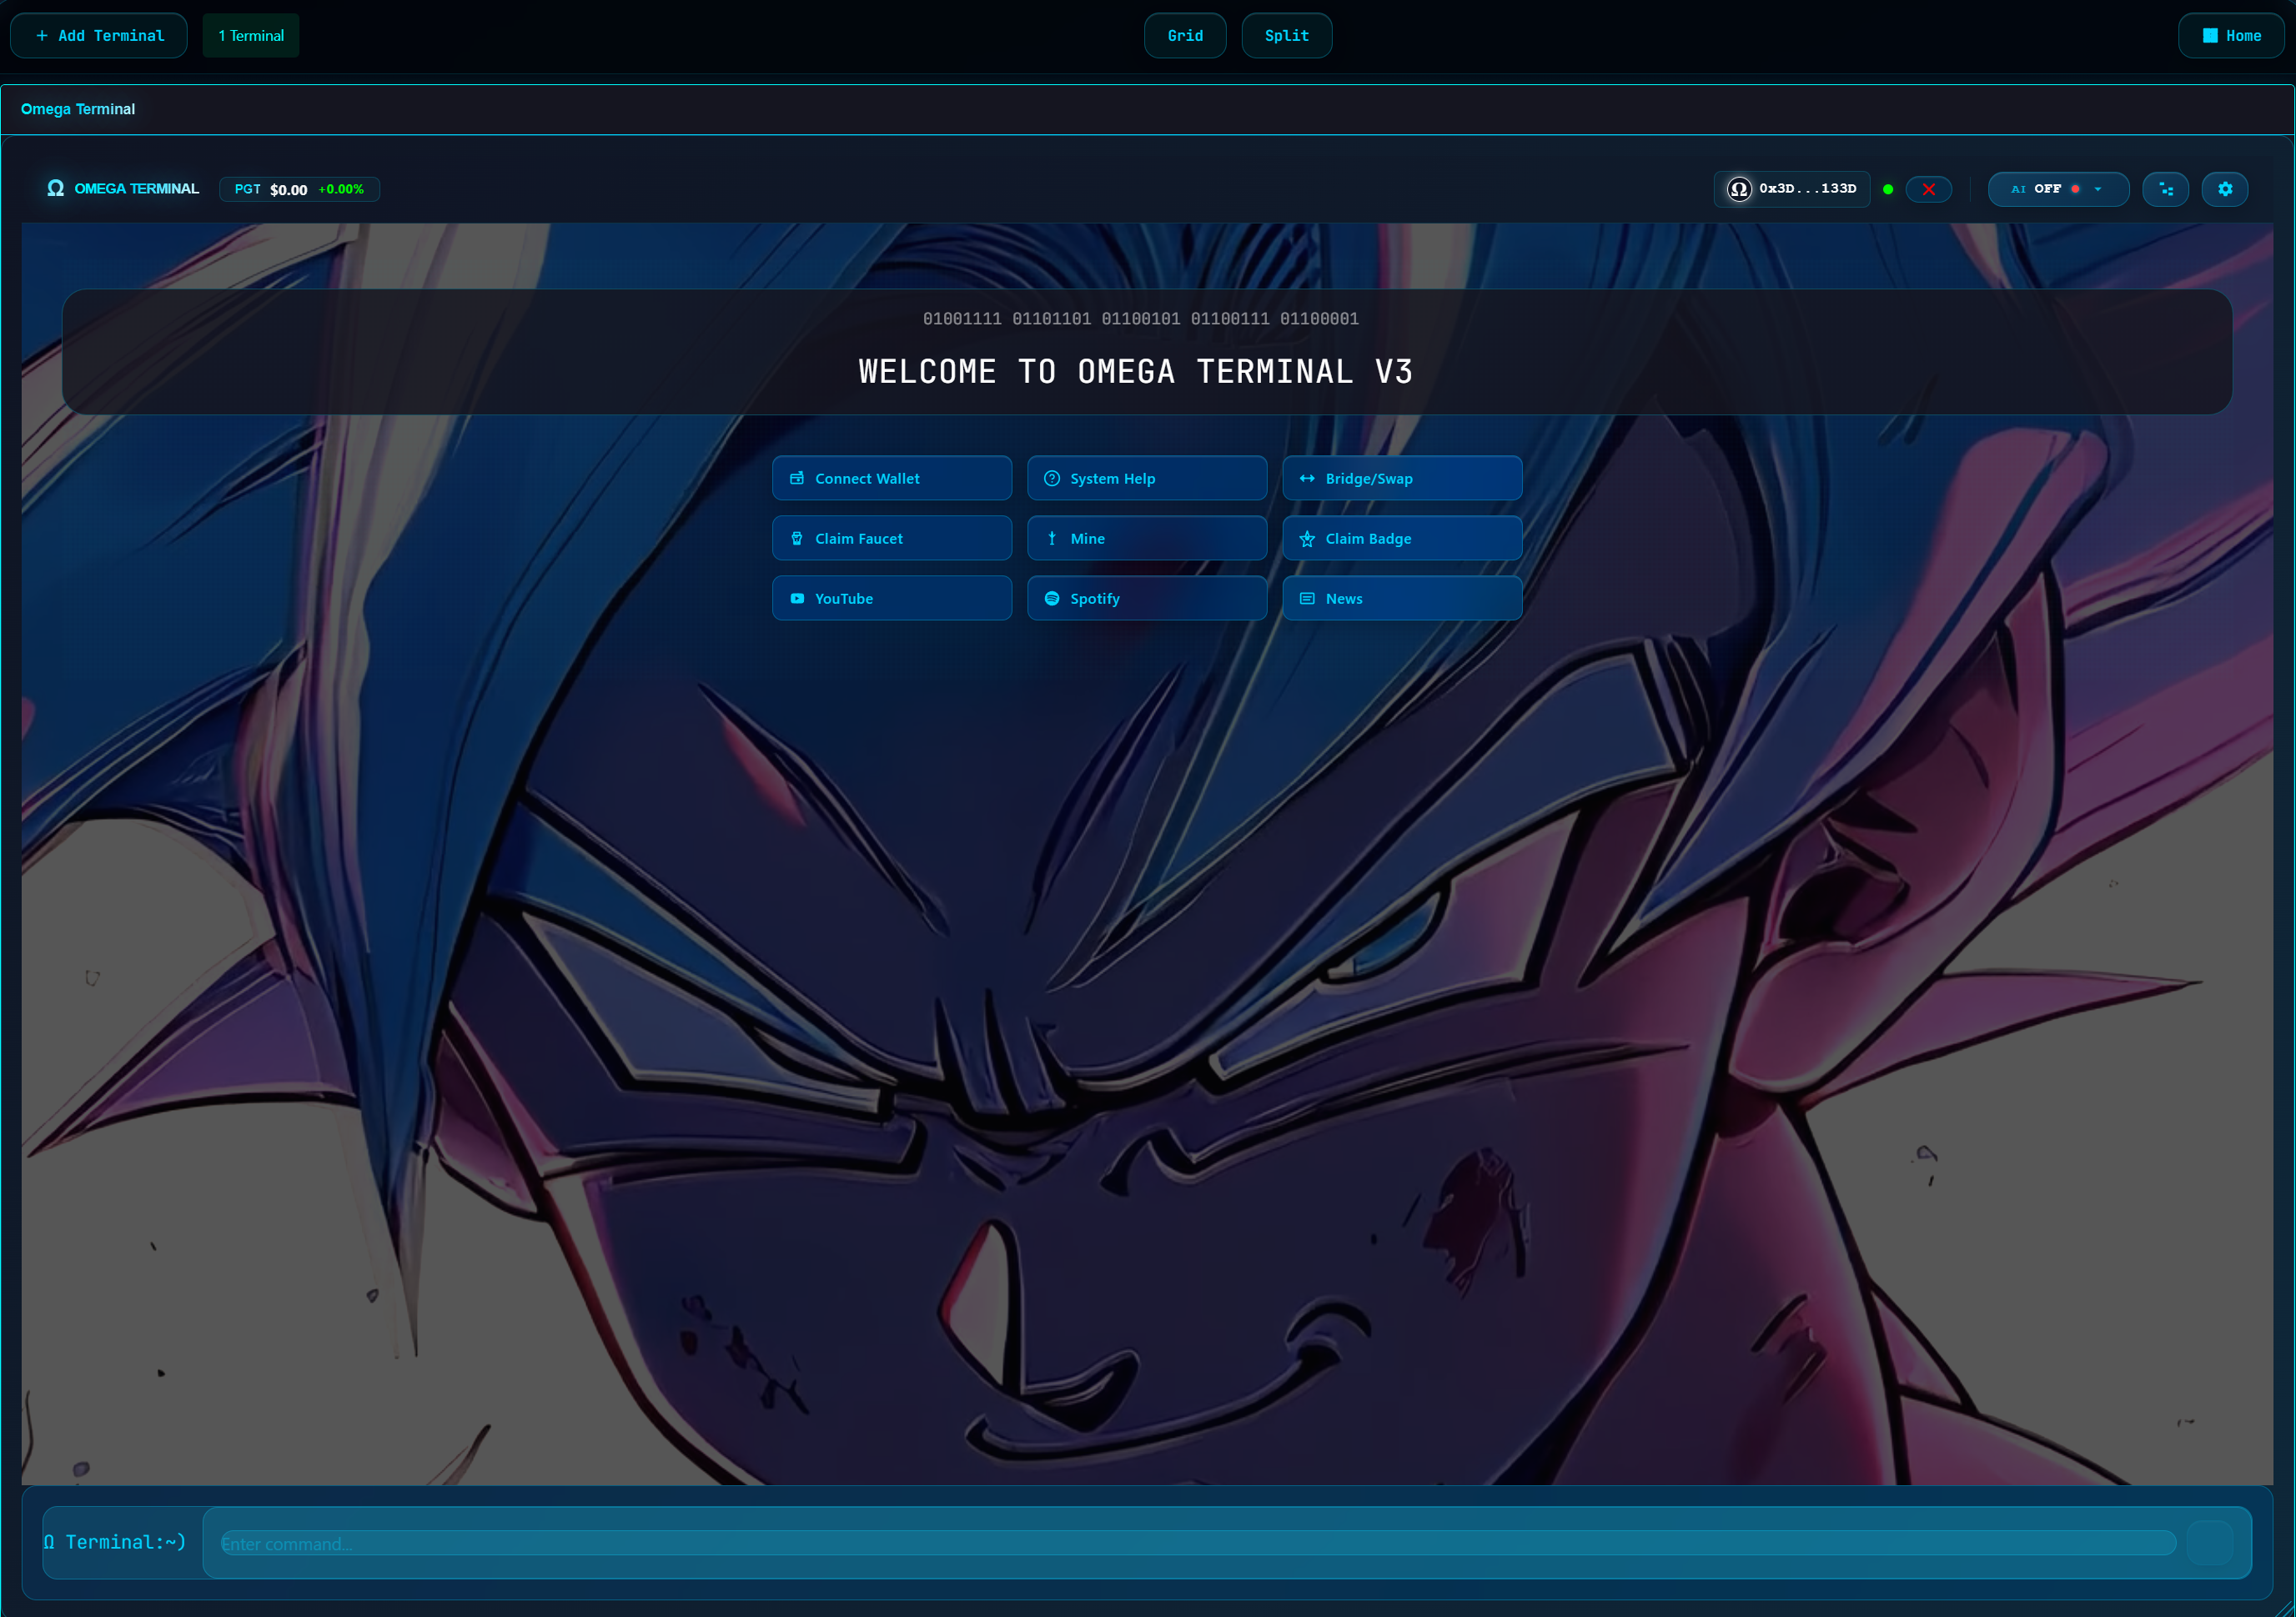Screen dimensions: 2296x1617
Task: Click the Spotify icon shortcut
Action: [x=1052, y=598]
